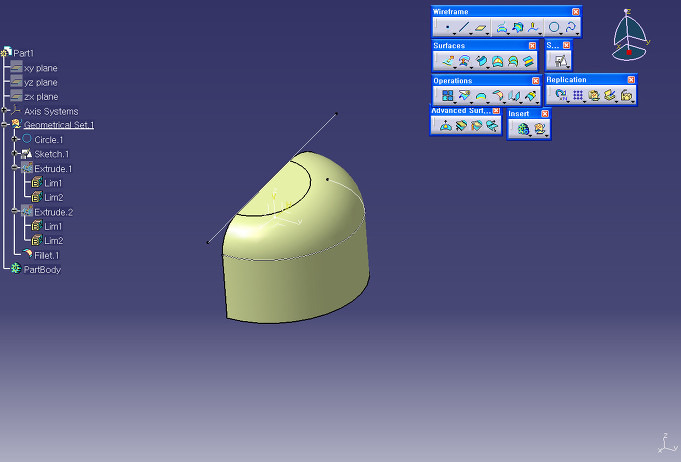Start the Multi-Sections Surface command
681x462 pixels.
[513, 61]
